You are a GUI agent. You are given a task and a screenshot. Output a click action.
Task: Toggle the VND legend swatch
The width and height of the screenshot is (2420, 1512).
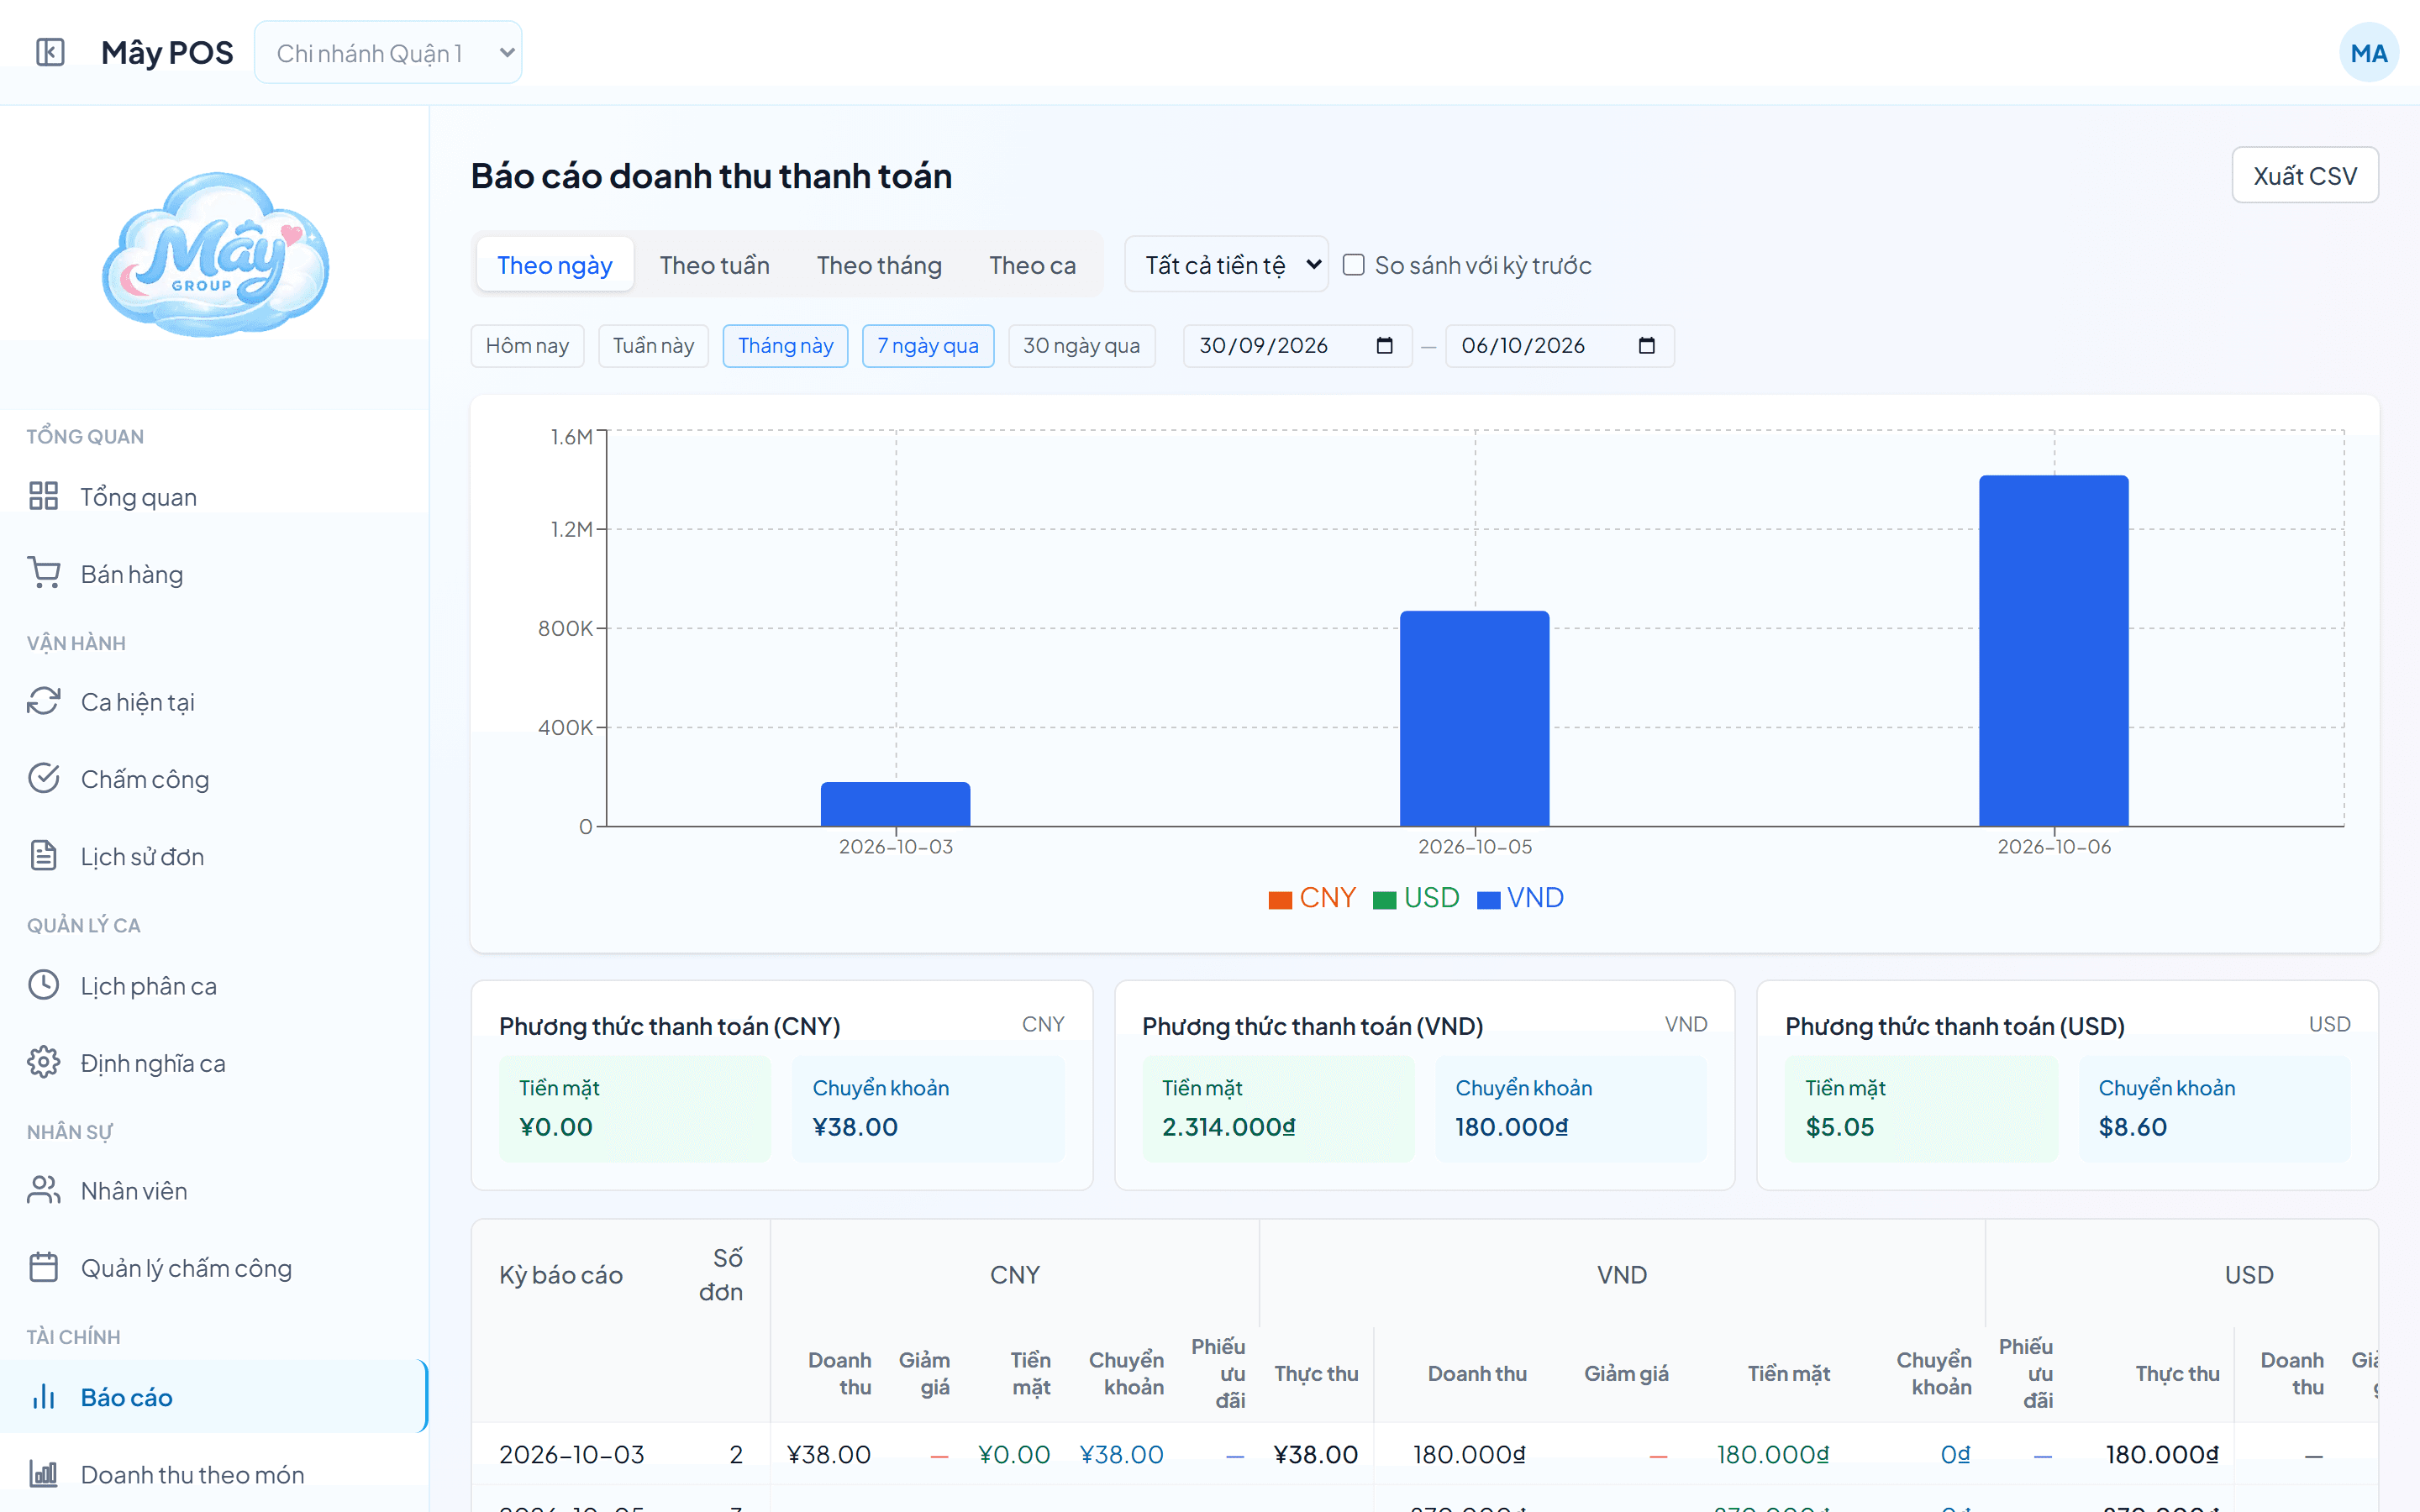(1488, 899)
